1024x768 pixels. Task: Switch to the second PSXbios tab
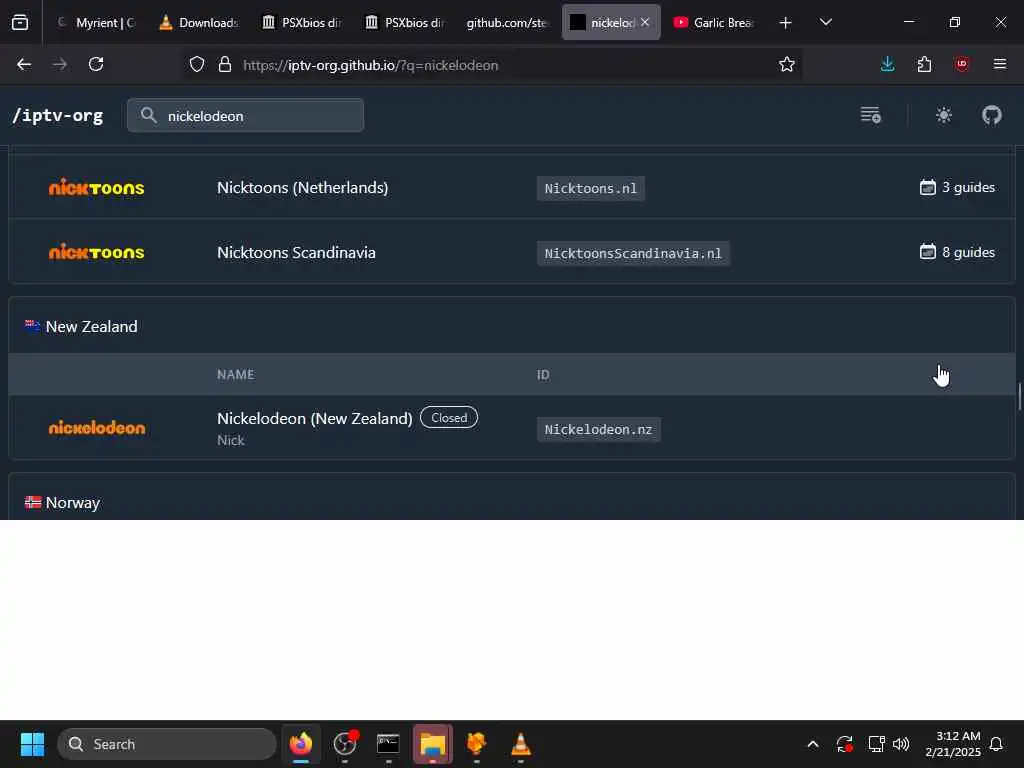tap(406, 23)
